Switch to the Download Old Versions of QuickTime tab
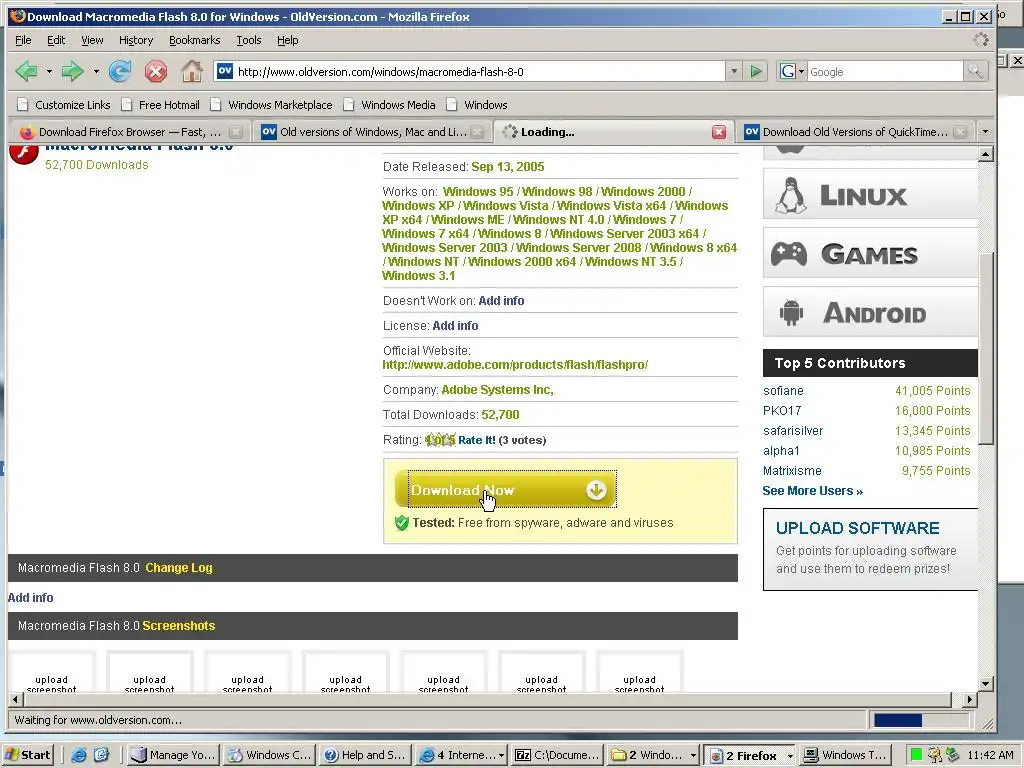This screenshot has width=1024, height=768. pyautogui.click(x=856, y=132)
